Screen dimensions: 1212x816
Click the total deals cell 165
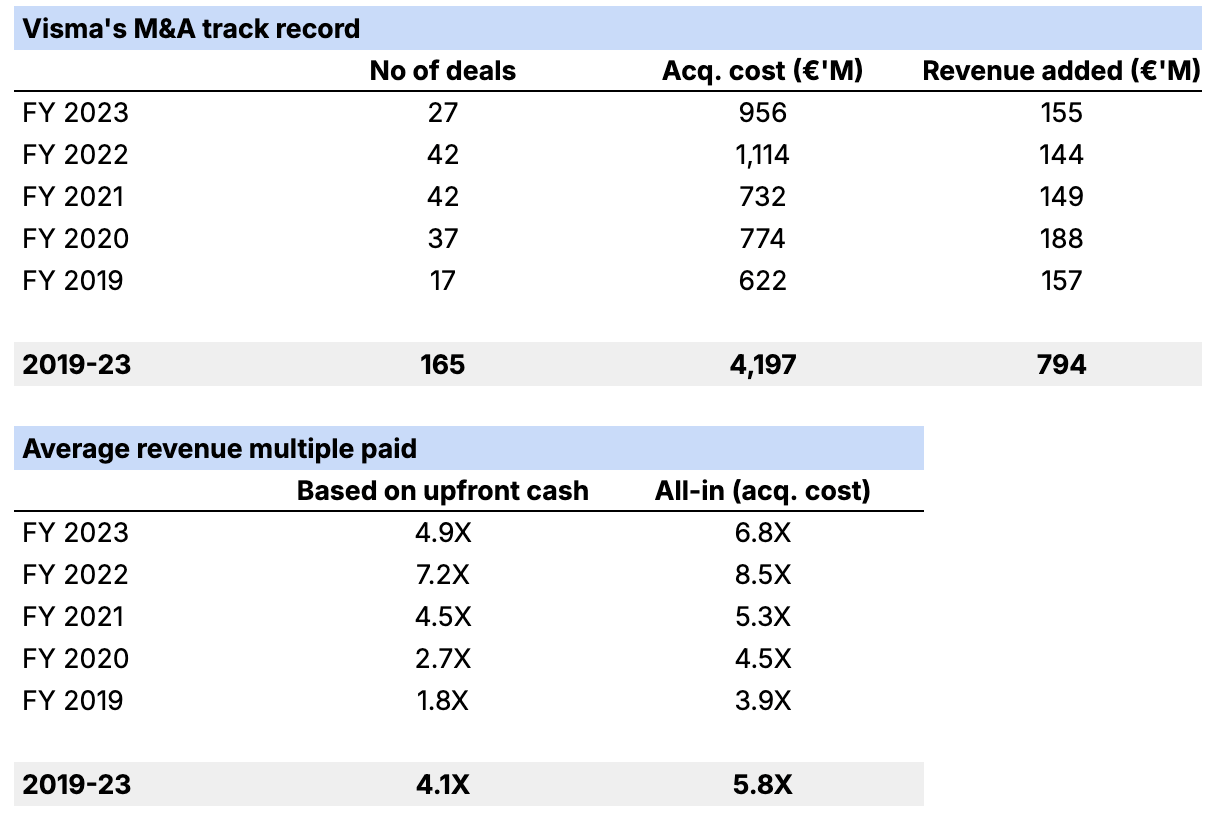click(443, 364)
